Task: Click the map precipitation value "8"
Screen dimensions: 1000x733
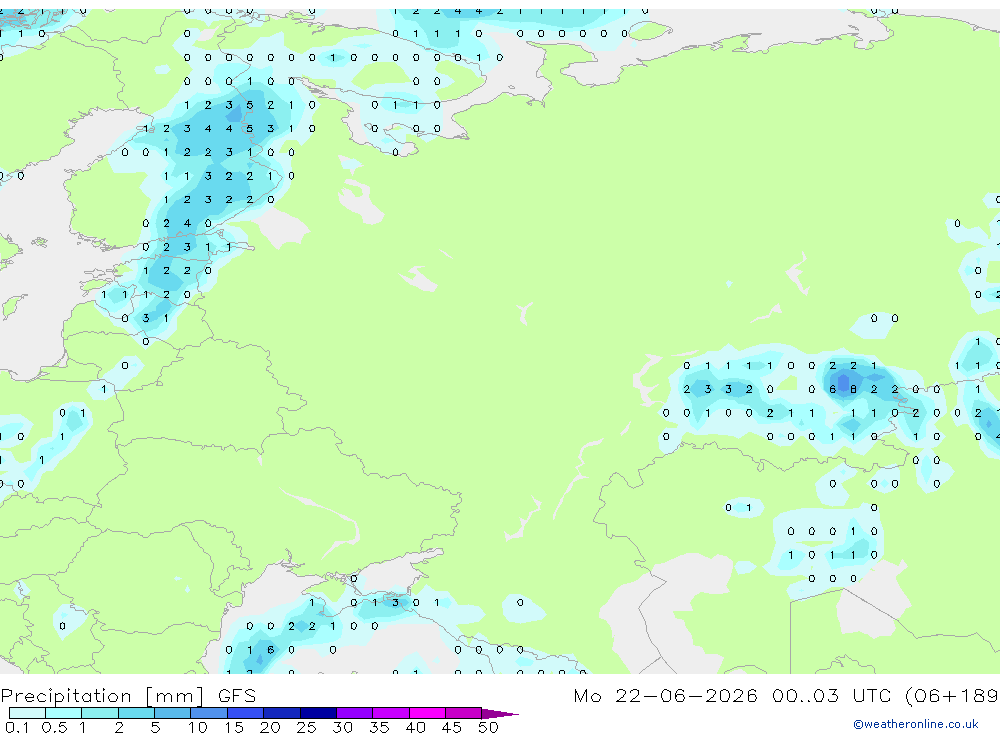Action: [x=853, y=389]
